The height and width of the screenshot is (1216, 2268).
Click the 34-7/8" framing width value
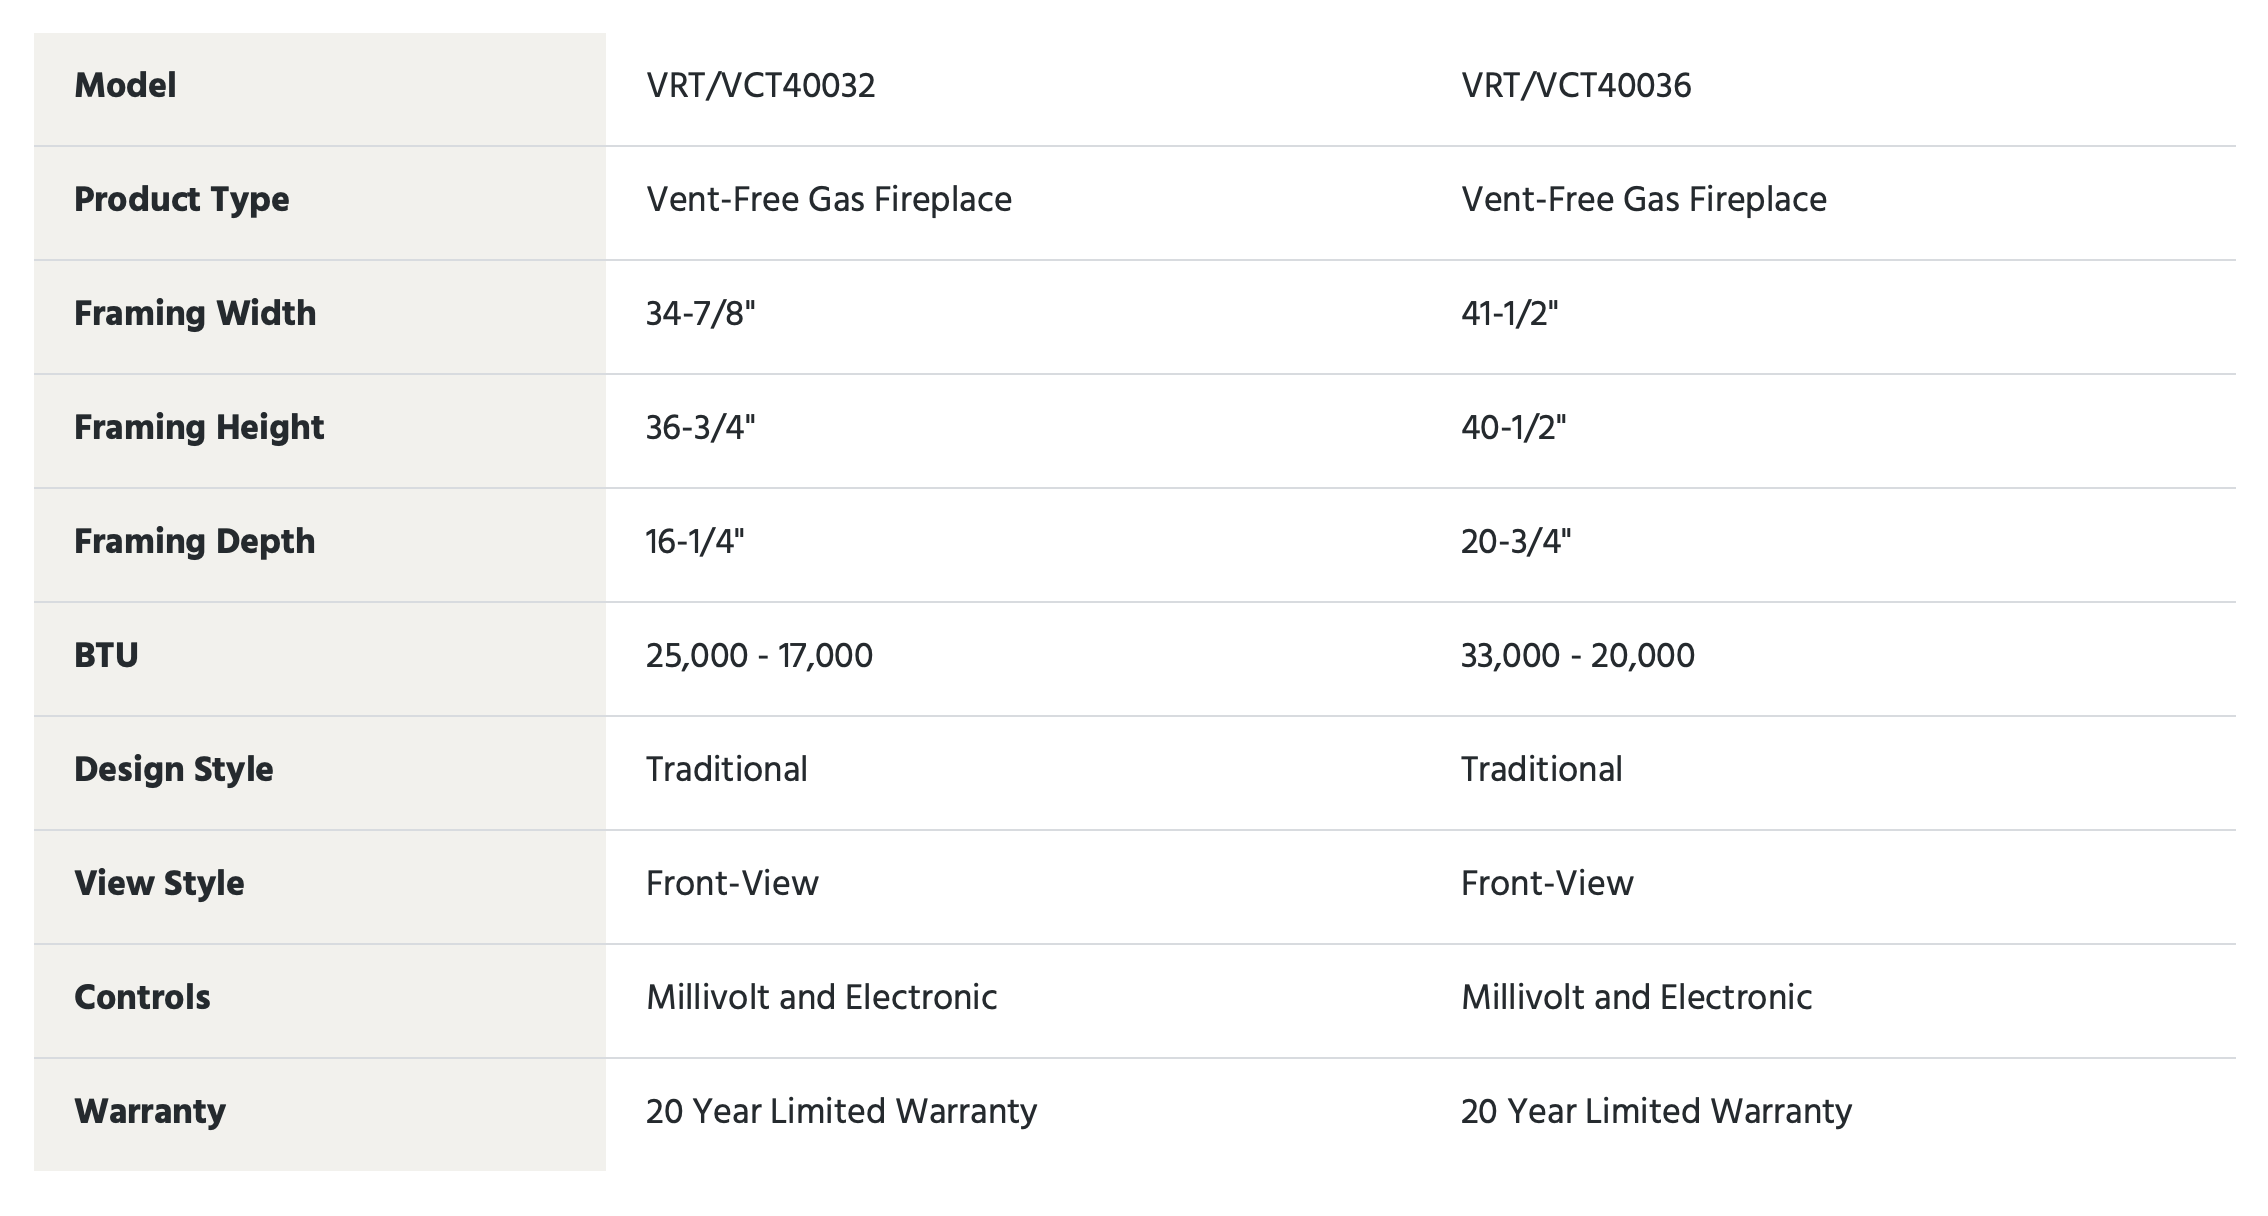pyautogui.click(x=700, y=314)
